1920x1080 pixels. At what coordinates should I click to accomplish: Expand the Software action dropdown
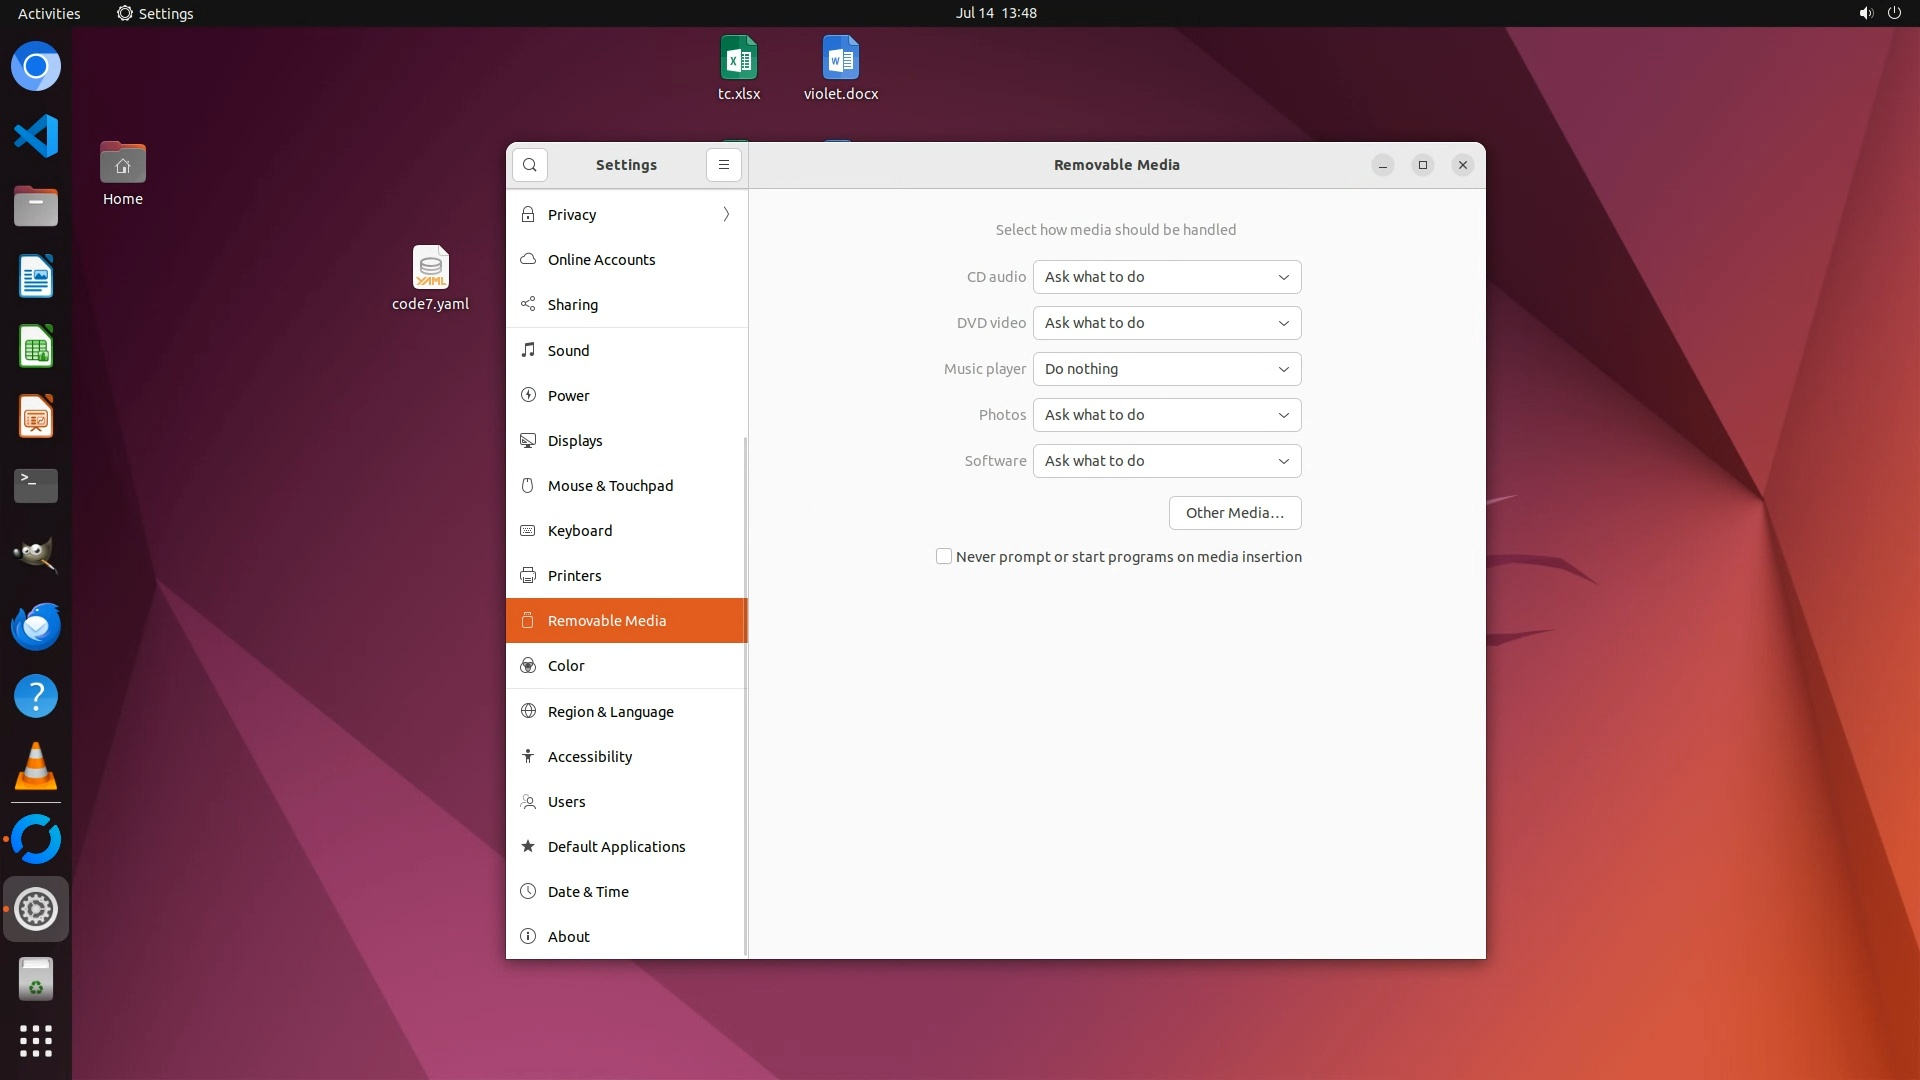click(x=1166, y=461)
